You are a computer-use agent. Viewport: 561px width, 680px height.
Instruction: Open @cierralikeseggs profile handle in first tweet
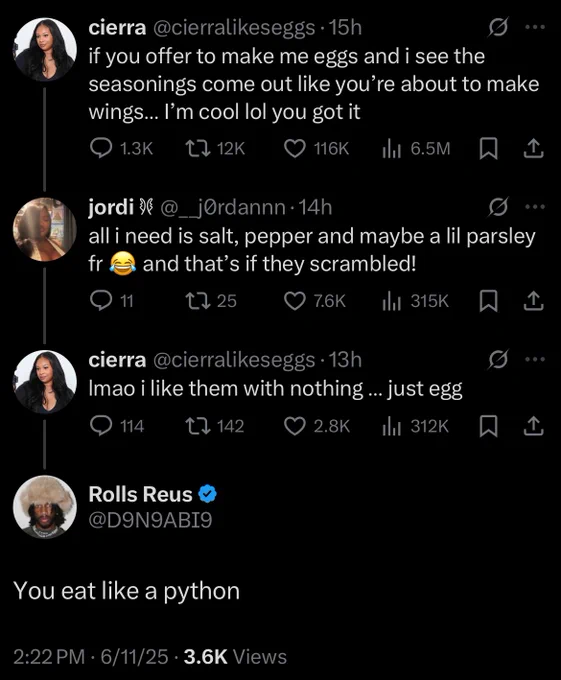(x=234, y=28)
